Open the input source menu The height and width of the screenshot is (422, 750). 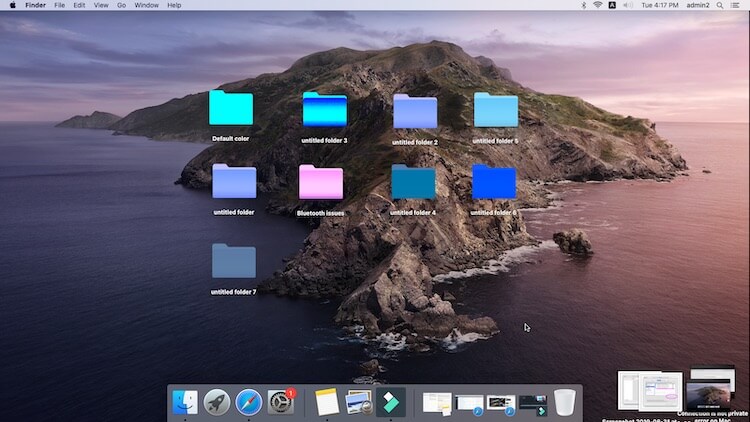[x=612, y=5]
